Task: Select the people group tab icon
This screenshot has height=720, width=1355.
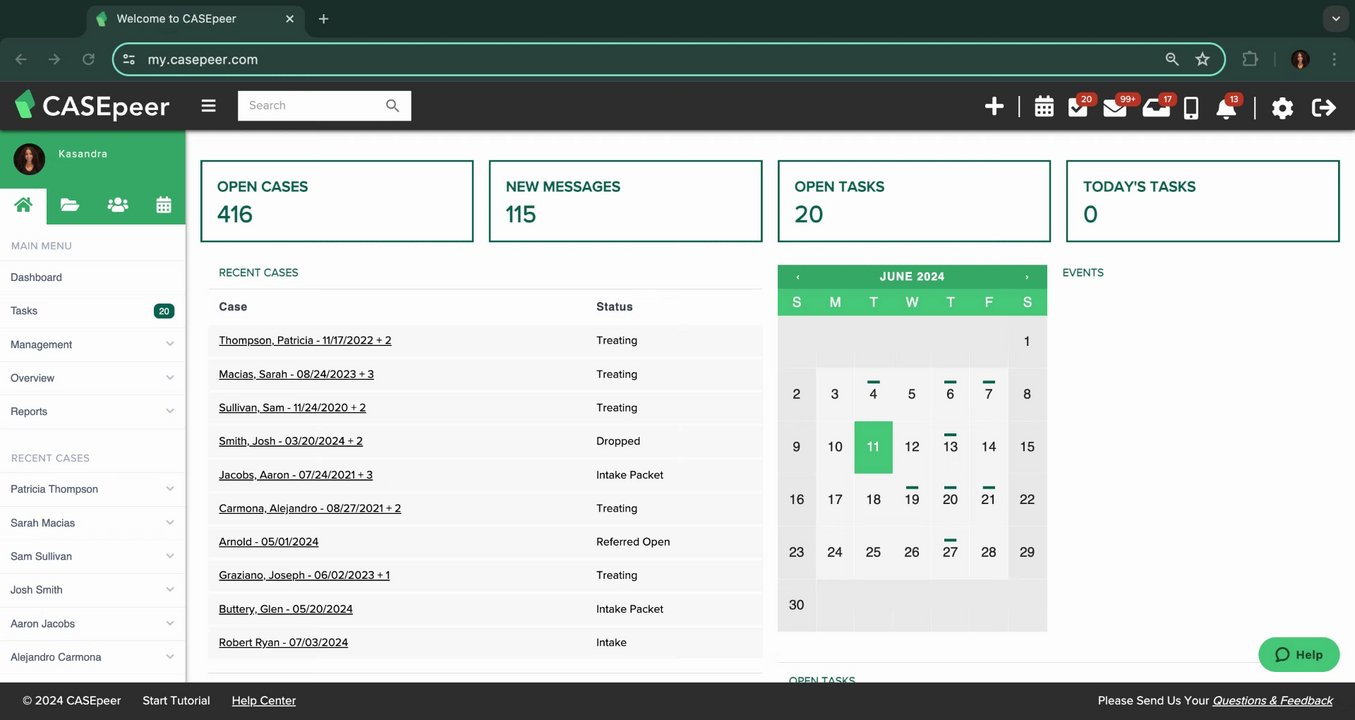Action: click(x=117, y=204)
